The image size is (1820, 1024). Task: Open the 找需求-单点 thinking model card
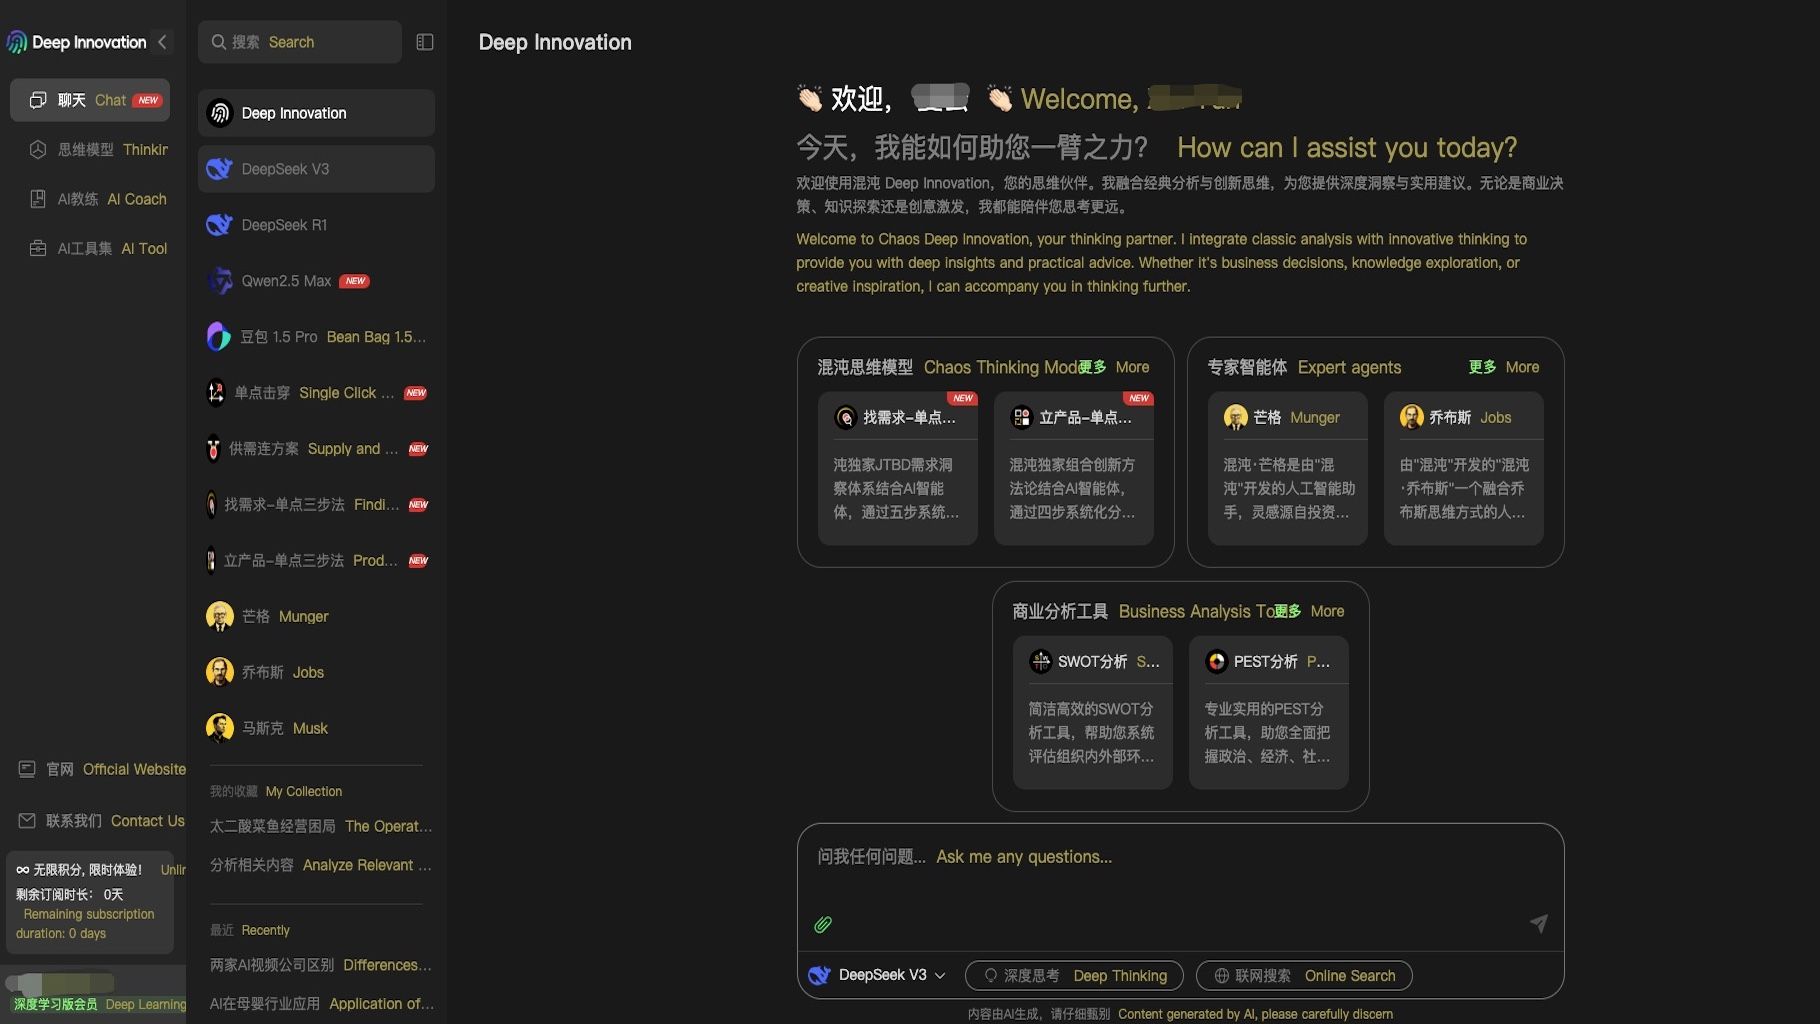[898, 468]
